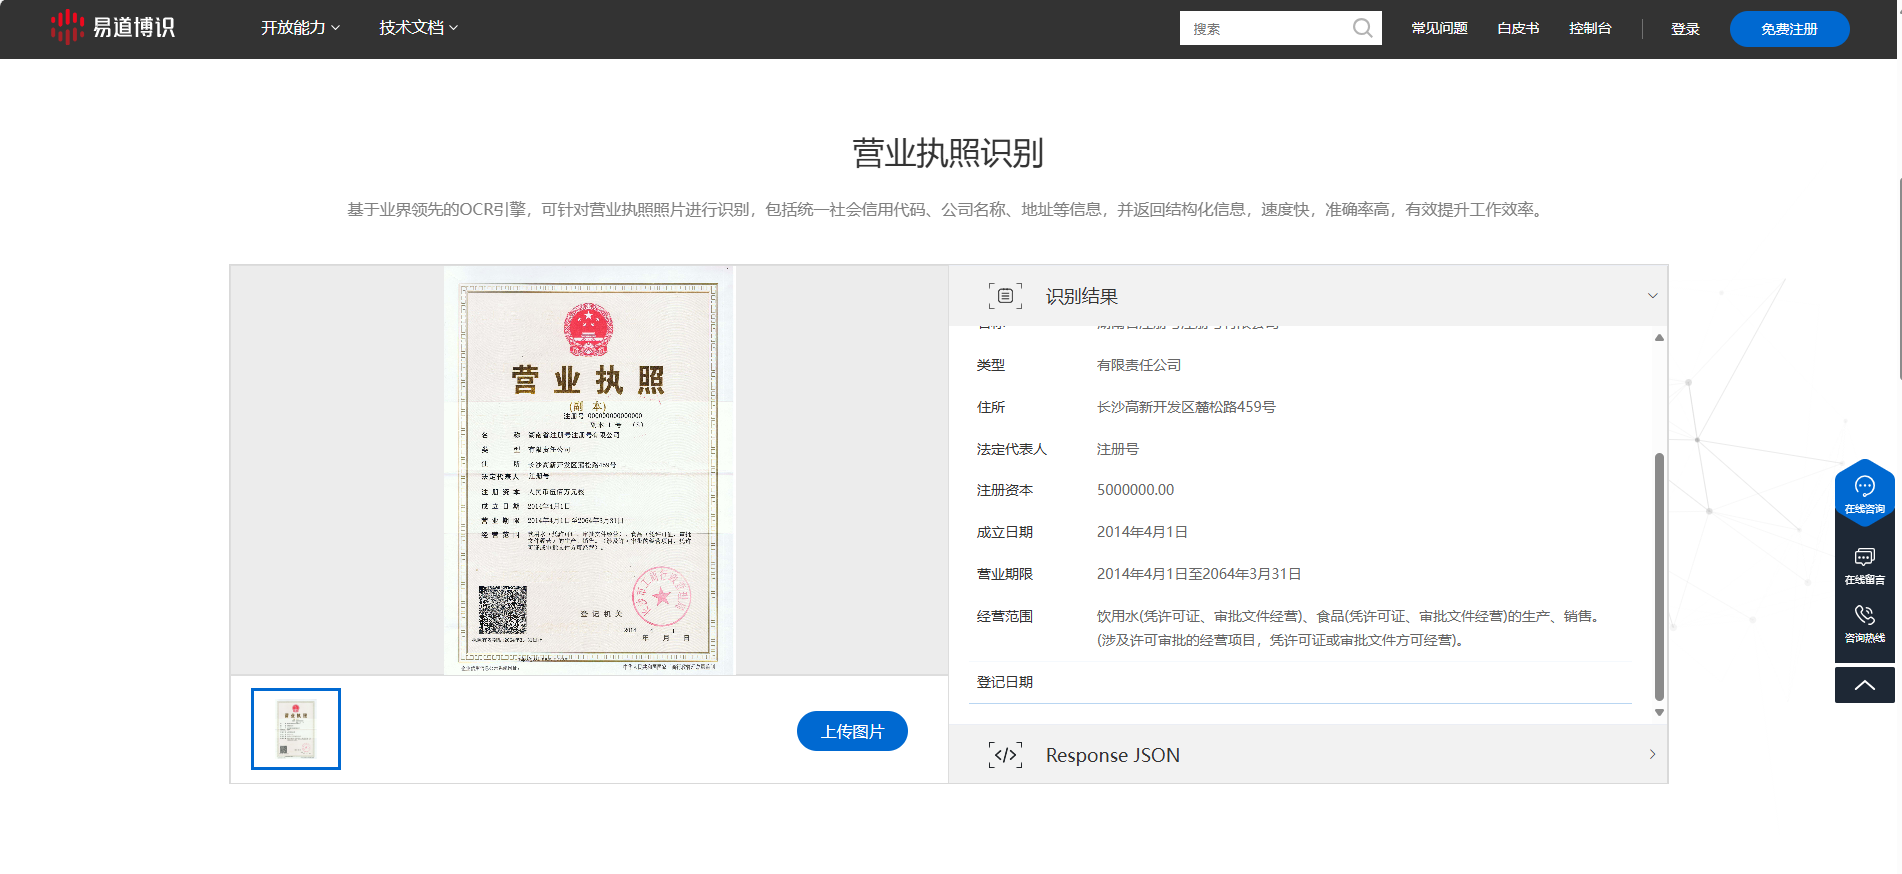The width and height of the screenshot is (1902, 874).
Task: Click the Response JSON code icon
Action: pyautogui.click(x=1005, y=755)
